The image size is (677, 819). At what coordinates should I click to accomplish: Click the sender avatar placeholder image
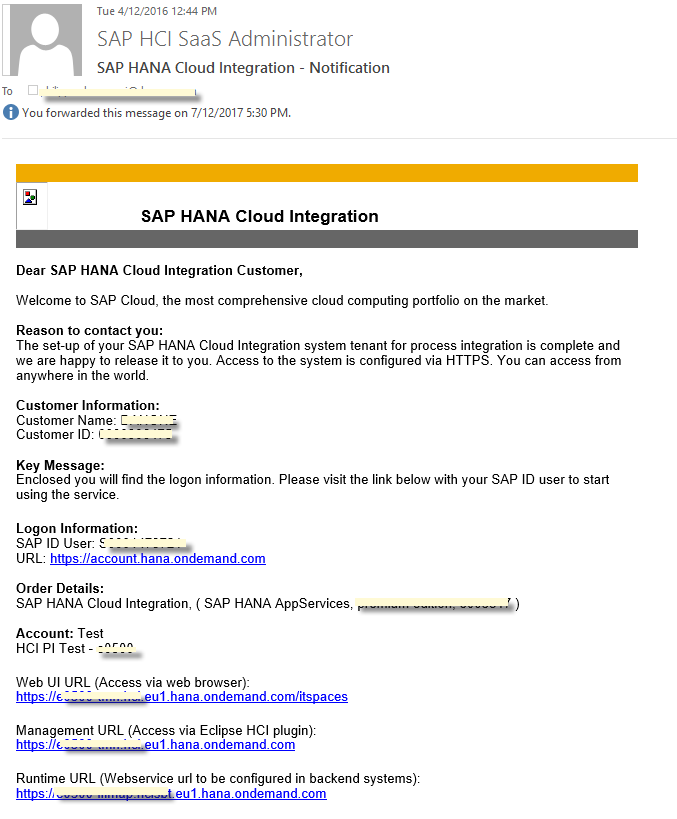pyautogui.click(x=42, y=40)
